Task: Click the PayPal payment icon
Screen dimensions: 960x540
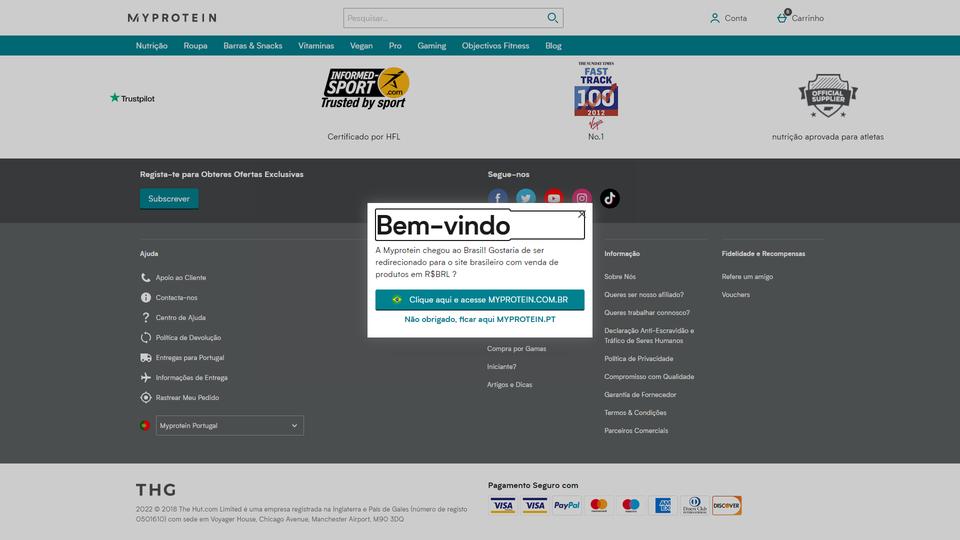Action: 567,506
